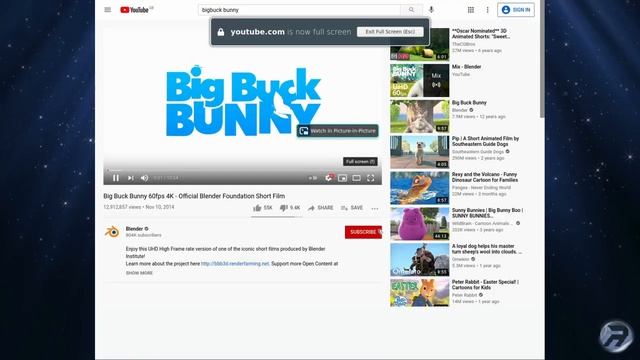
Task: Focus the search box containing bigbuck bunny
Action: [299, 10]
